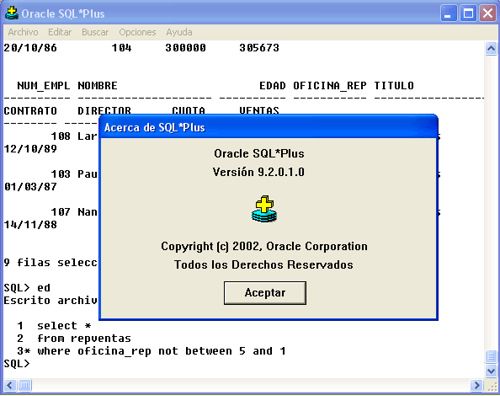Click the 'SQL> ed' command line
500x396 pixels.
[27, 288]
